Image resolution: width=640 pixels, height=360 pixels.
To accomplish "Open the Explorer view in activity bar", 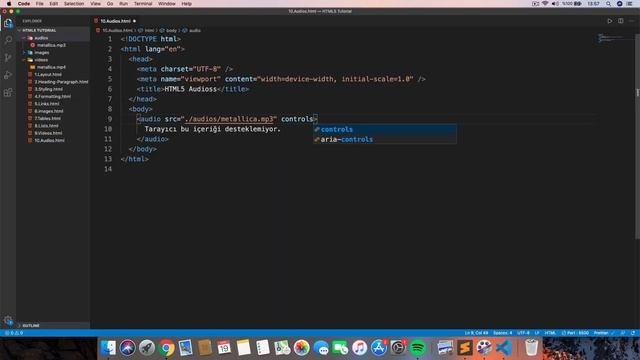I will 8,23.
